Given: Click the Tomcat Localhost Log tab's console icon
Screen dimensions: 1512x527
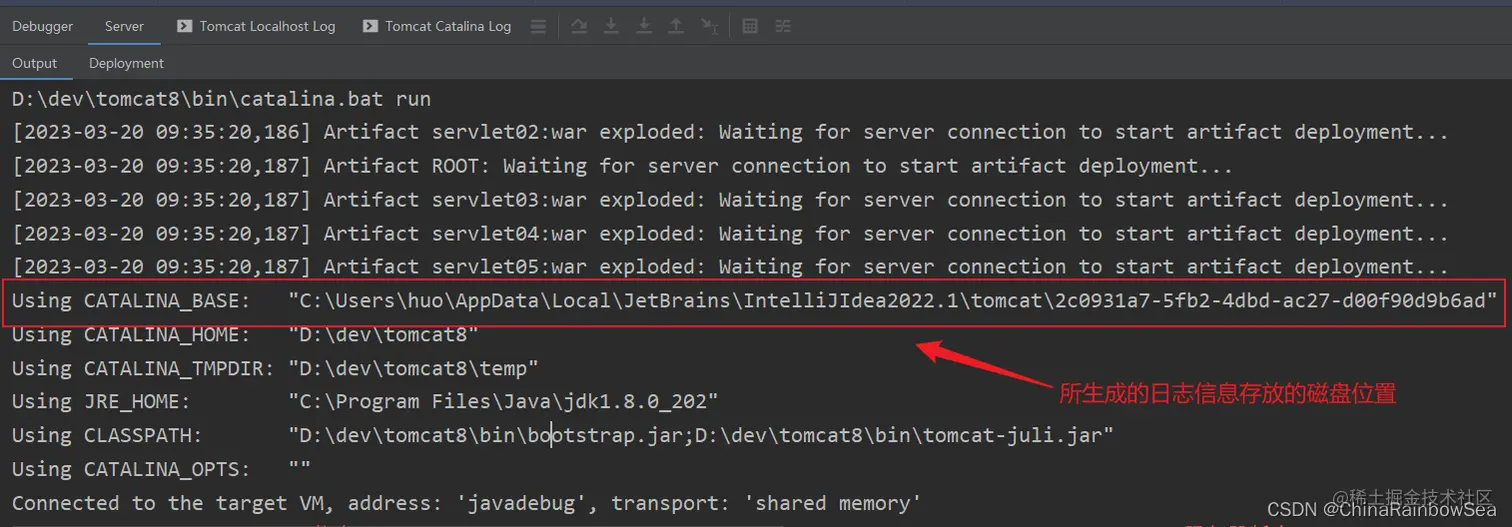Looking at the screenshot, I should pos(184,26).
